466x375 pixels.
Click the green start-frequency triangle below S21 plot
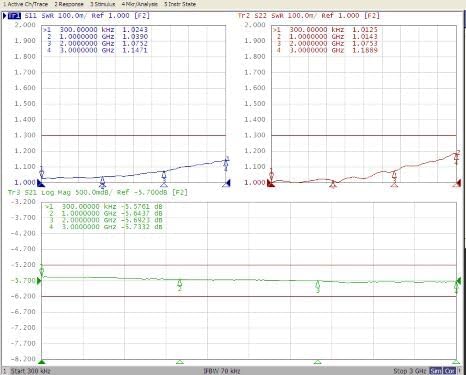41,362
